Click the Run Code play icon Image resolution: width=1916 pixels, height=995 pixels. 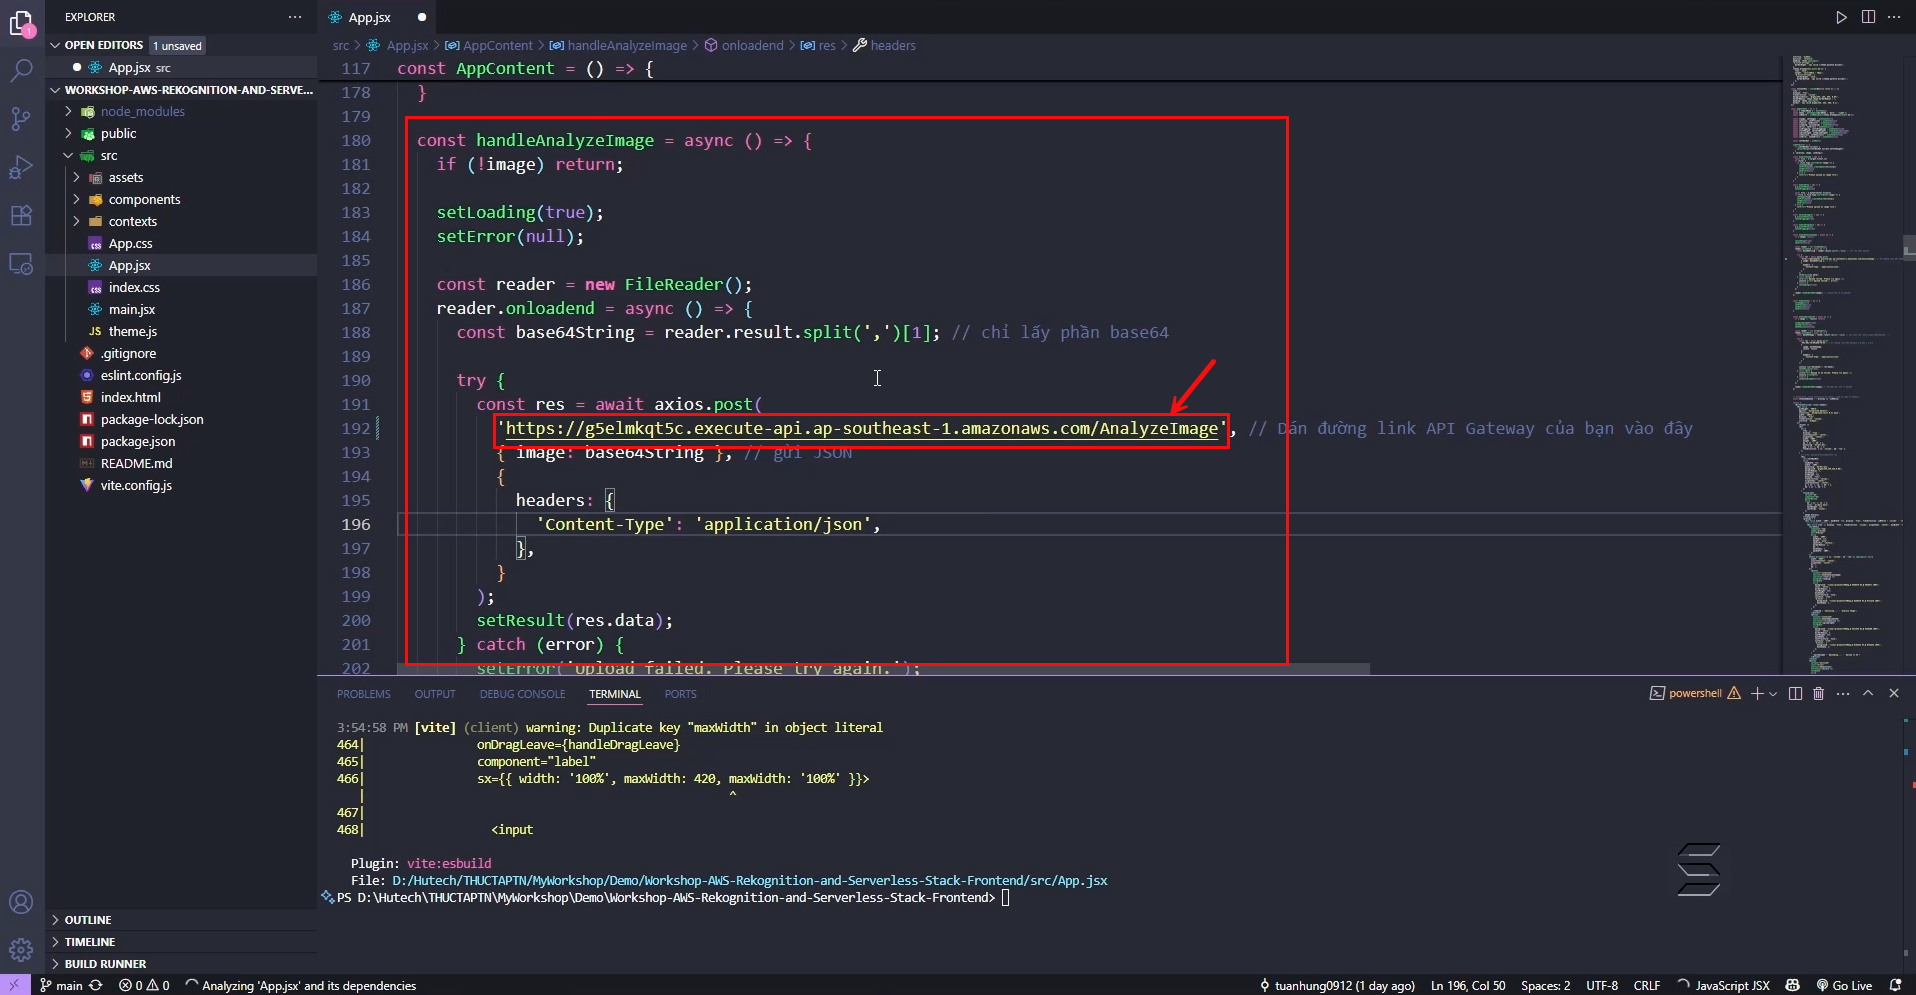1841,17
